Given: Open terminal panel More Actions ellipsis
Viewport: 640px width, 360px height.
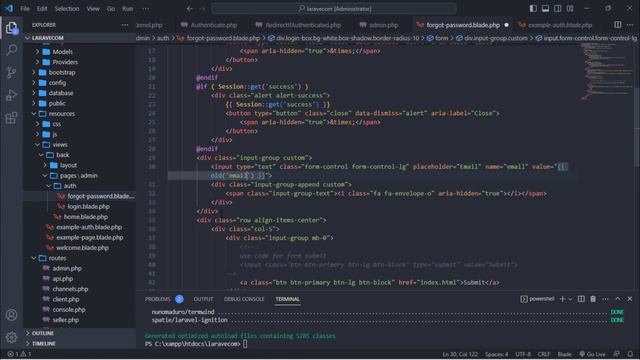Looking at the screenshot, I should click(x=605, y=299).
